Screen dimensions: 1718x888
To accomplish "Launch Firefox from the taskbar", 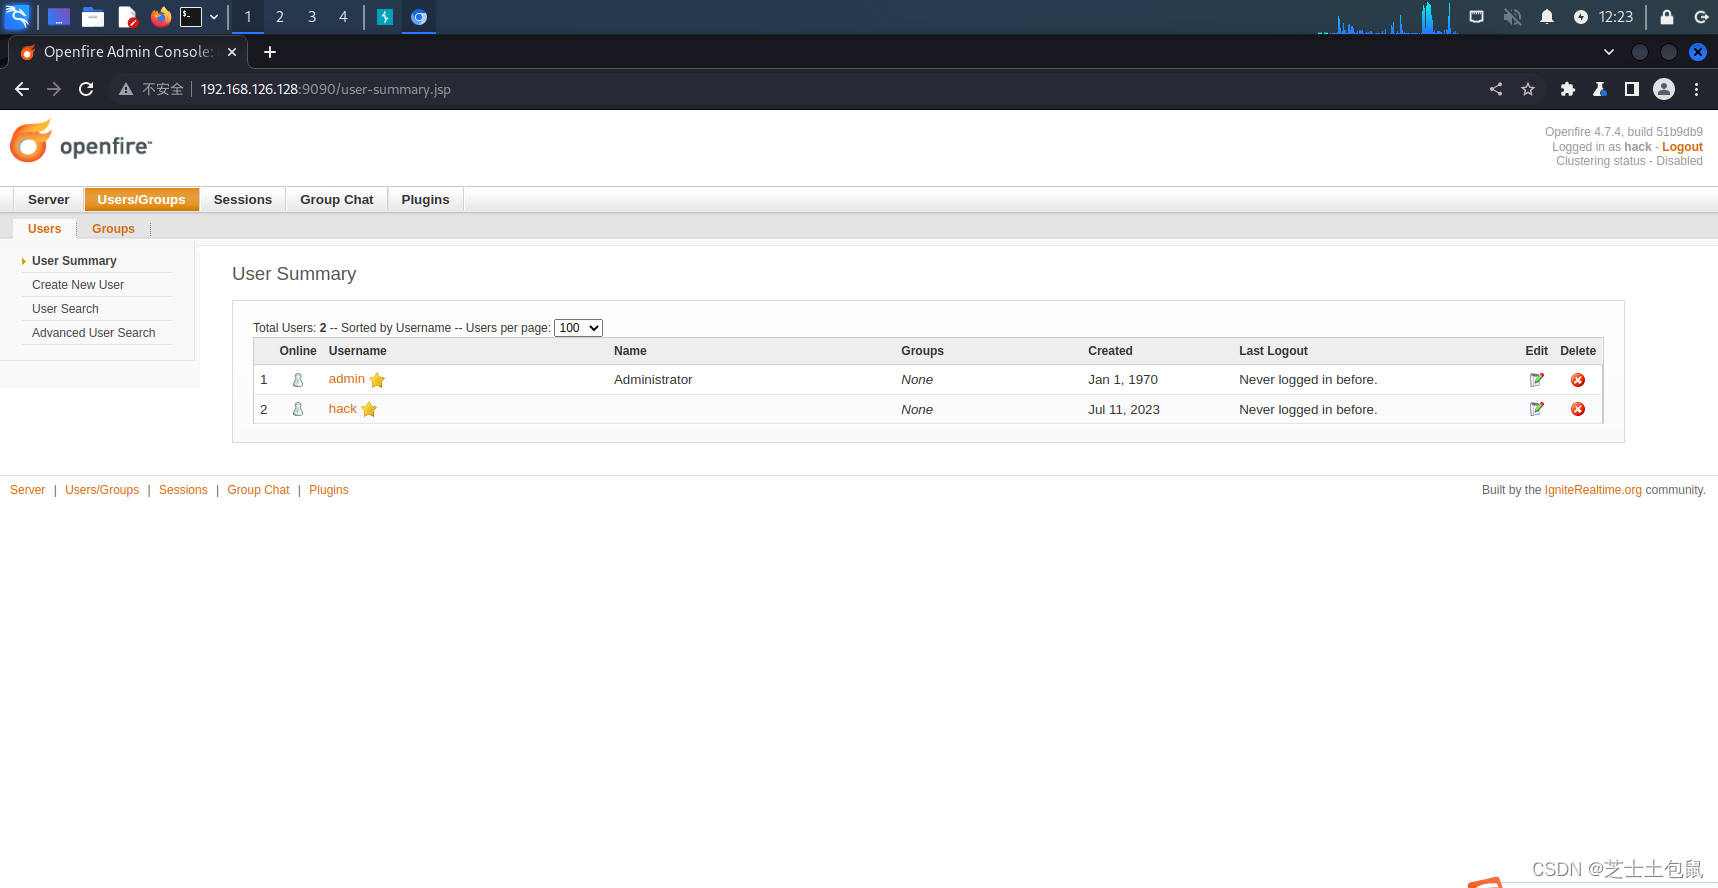I will click(x=161, y=17).
